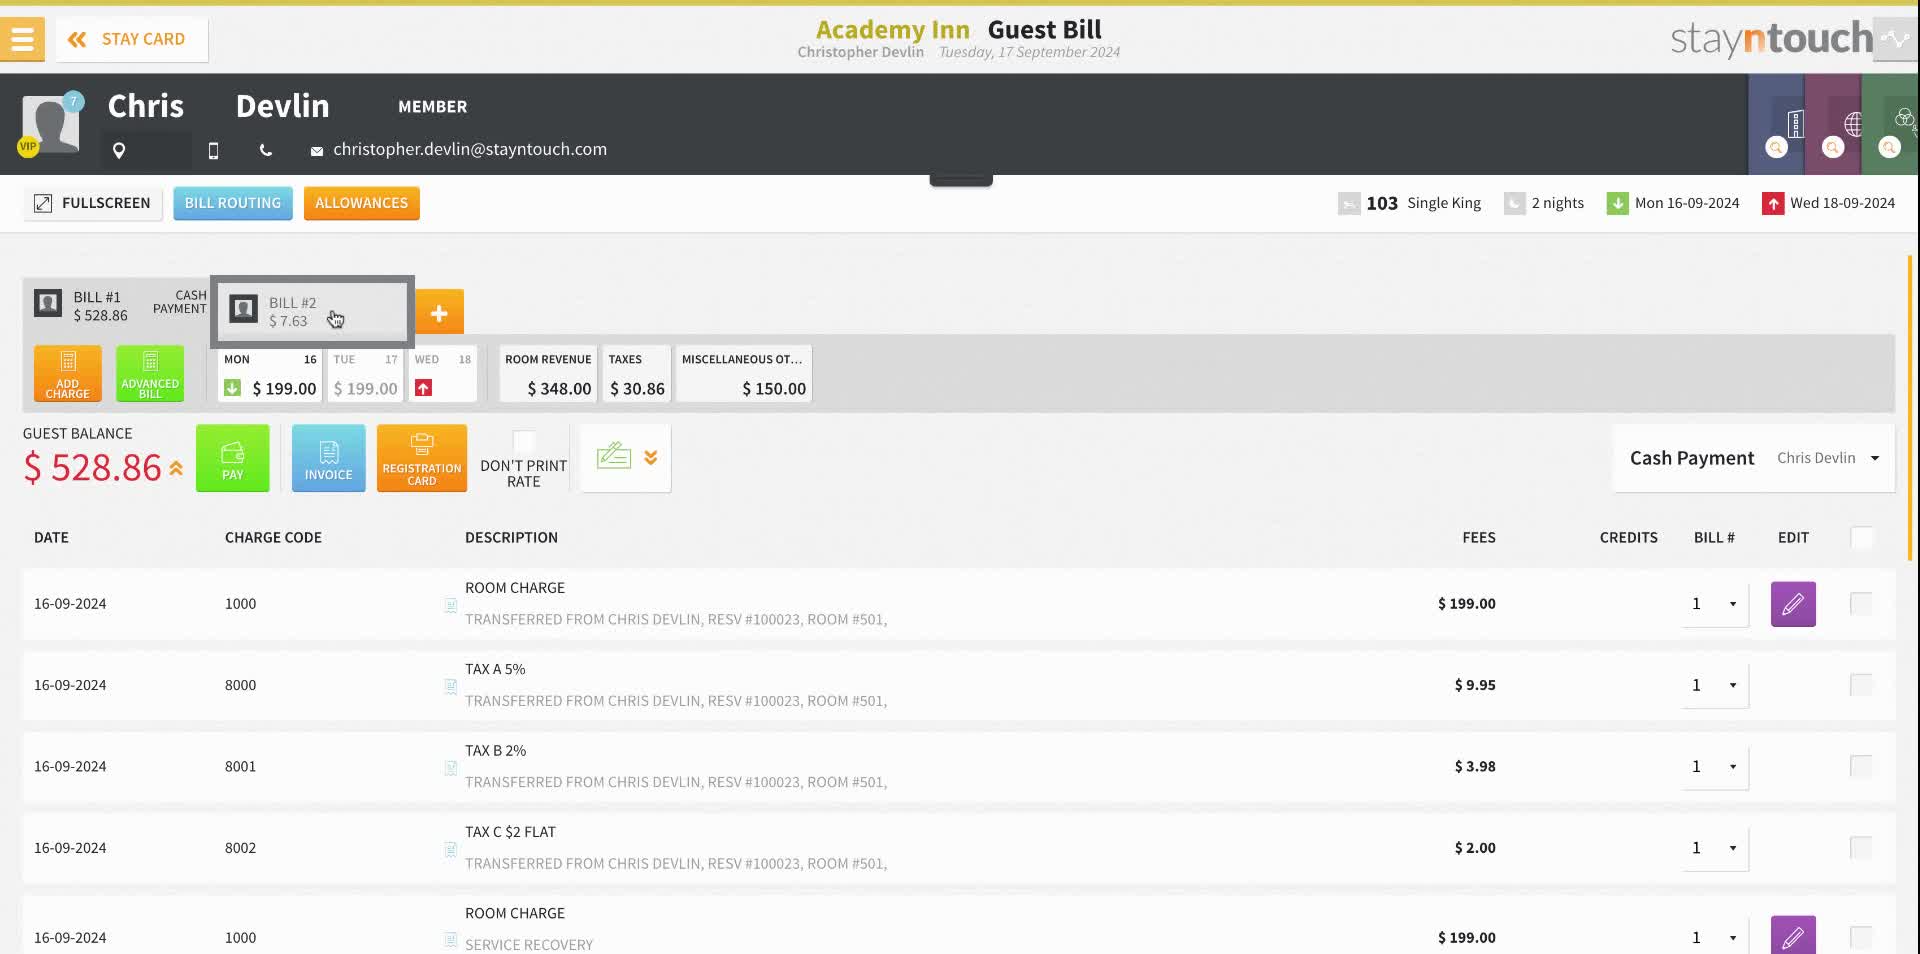The width and height of the screenshot is (1920, 954).
Task: Toggle Don't Print Rate checkbox
Action: 524,442
